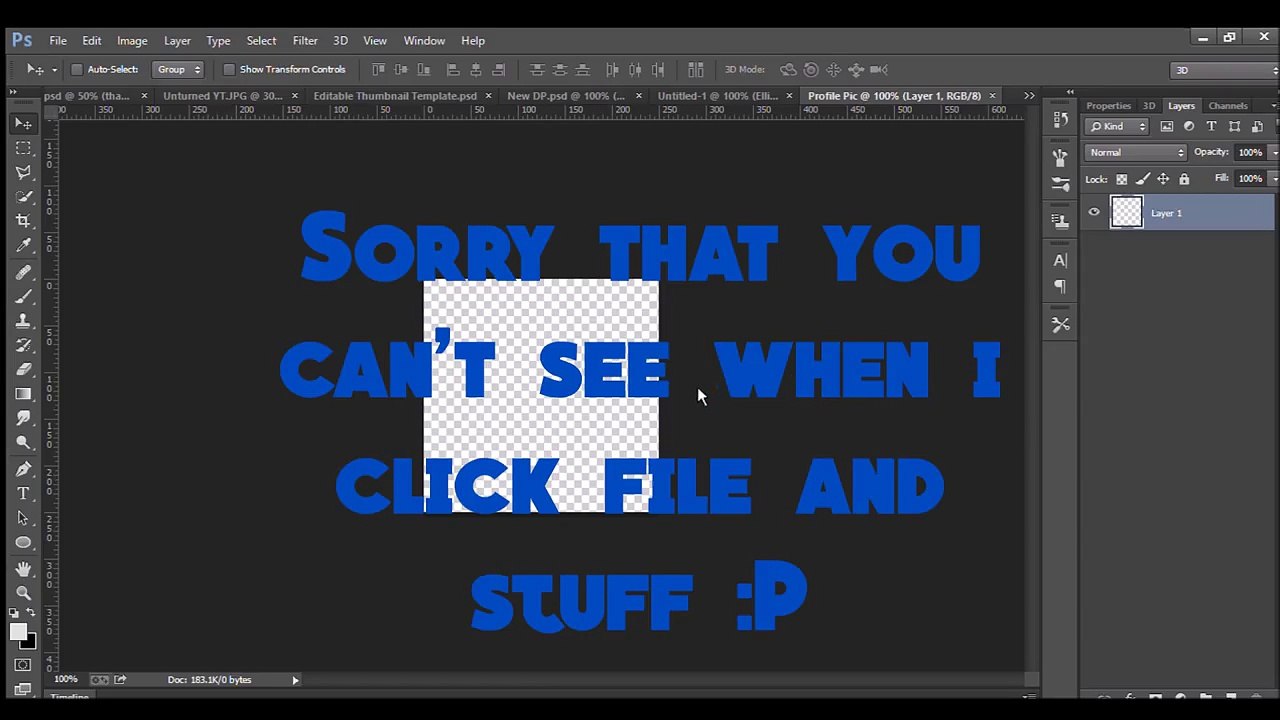Screen dimensions: 1280x720
Task: Toggle Lock all padlock icon
Action: (1184, 179)
